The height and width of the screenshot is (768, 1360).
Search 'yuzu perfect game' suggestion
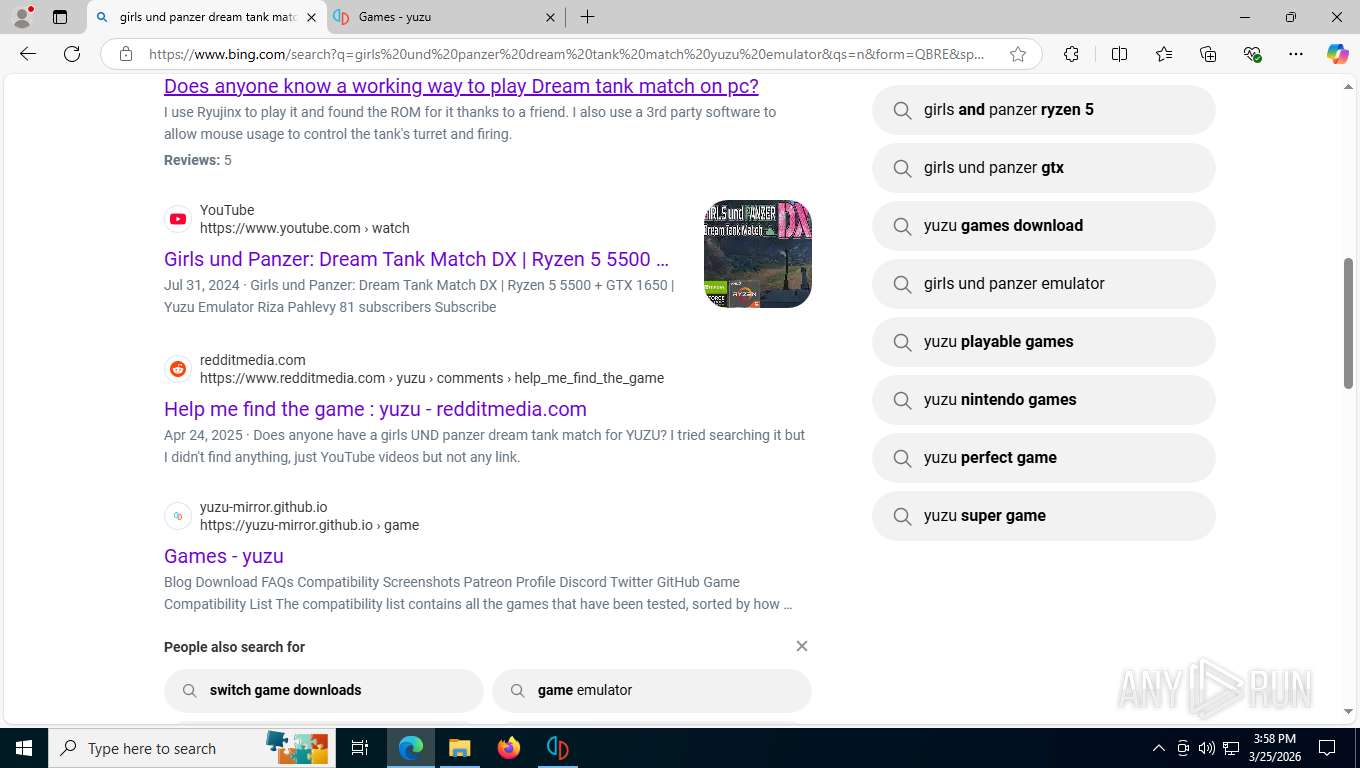tap(1044, 458)
